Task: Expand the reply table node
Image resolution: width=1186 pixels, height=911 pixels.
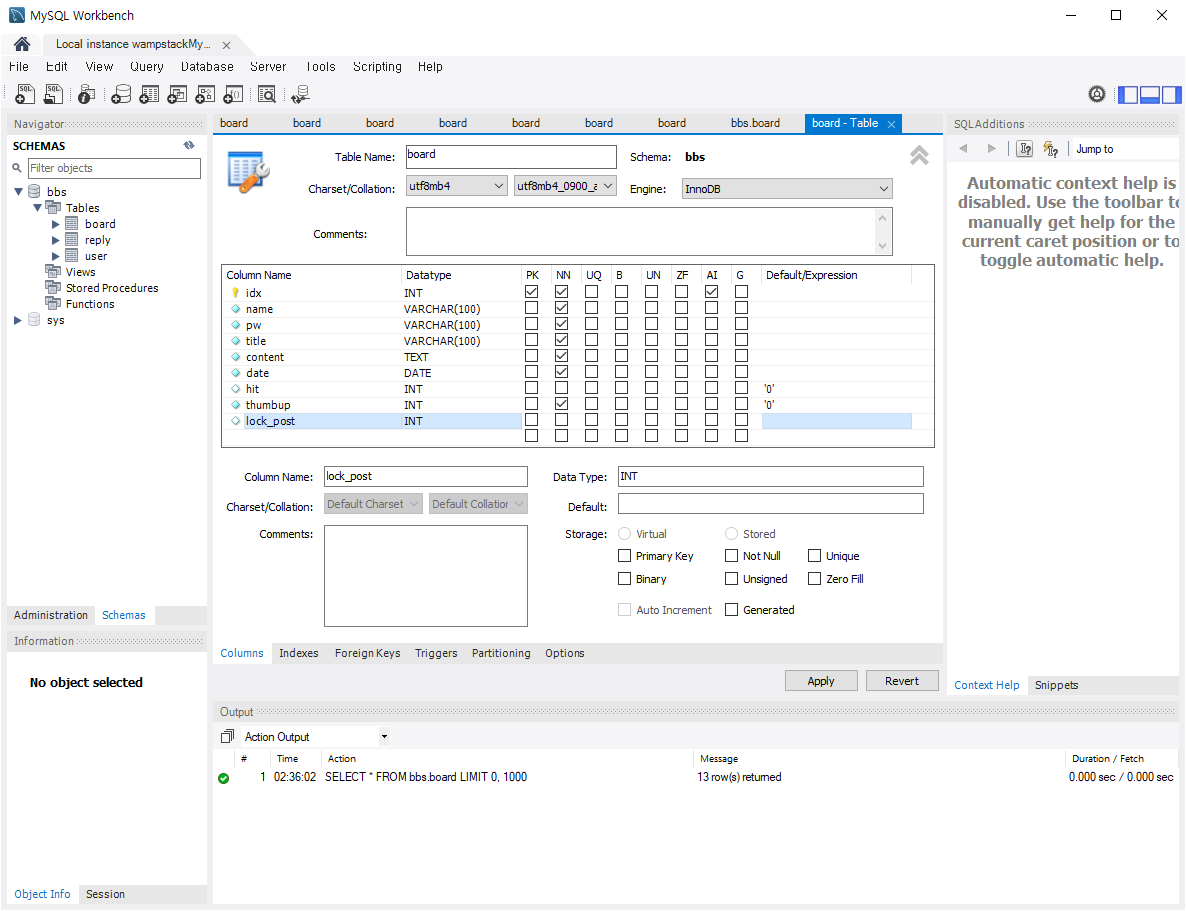Action: pos(55,240)
